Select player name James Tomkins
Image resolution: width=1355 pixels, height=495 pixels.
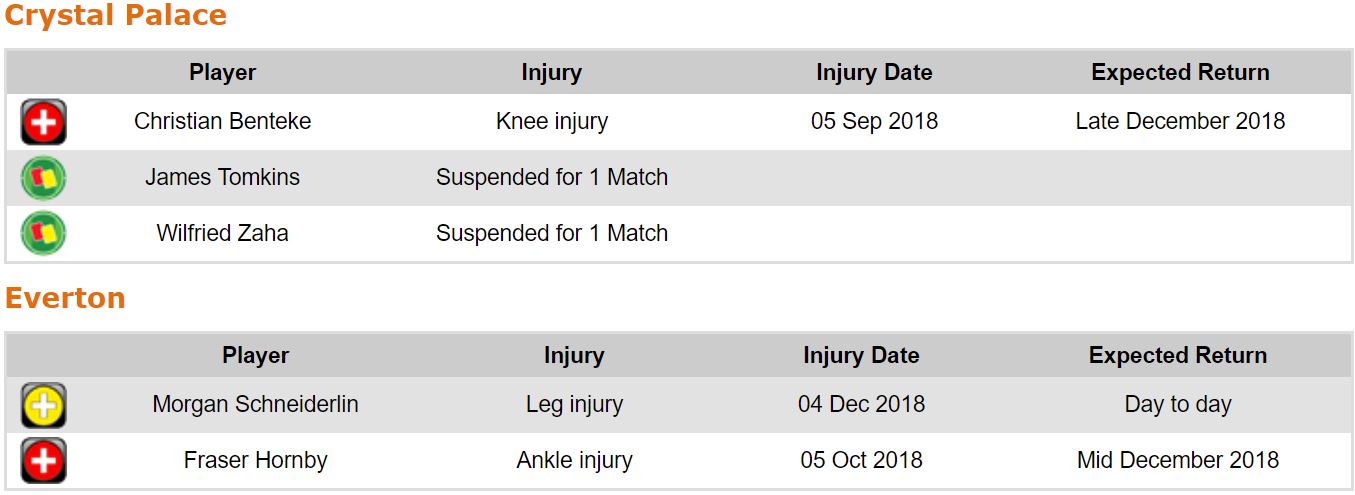point(222,178)
